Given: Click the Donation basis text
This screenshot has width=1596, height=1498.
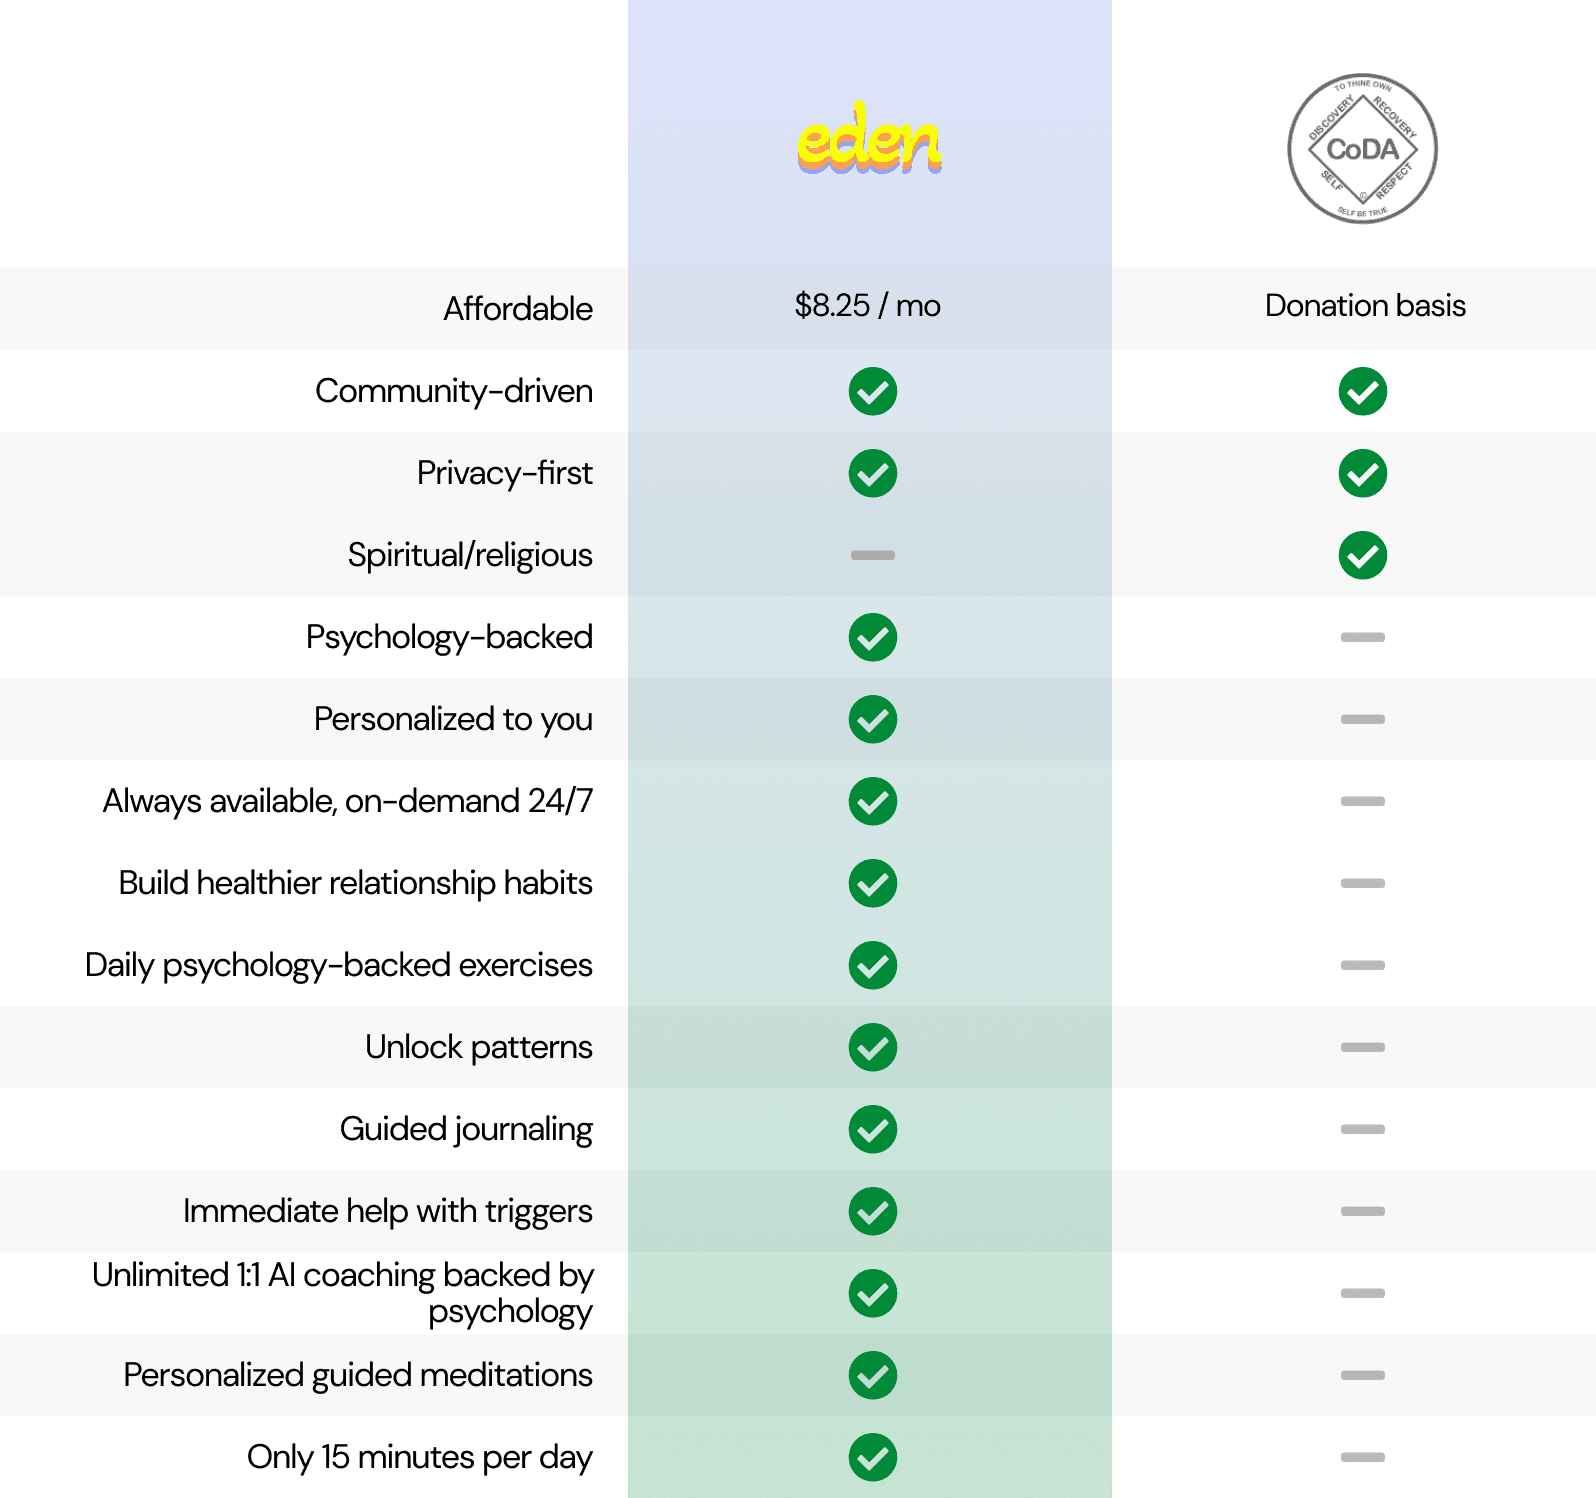Looking at the screenshot, I should coord(1365,305).
